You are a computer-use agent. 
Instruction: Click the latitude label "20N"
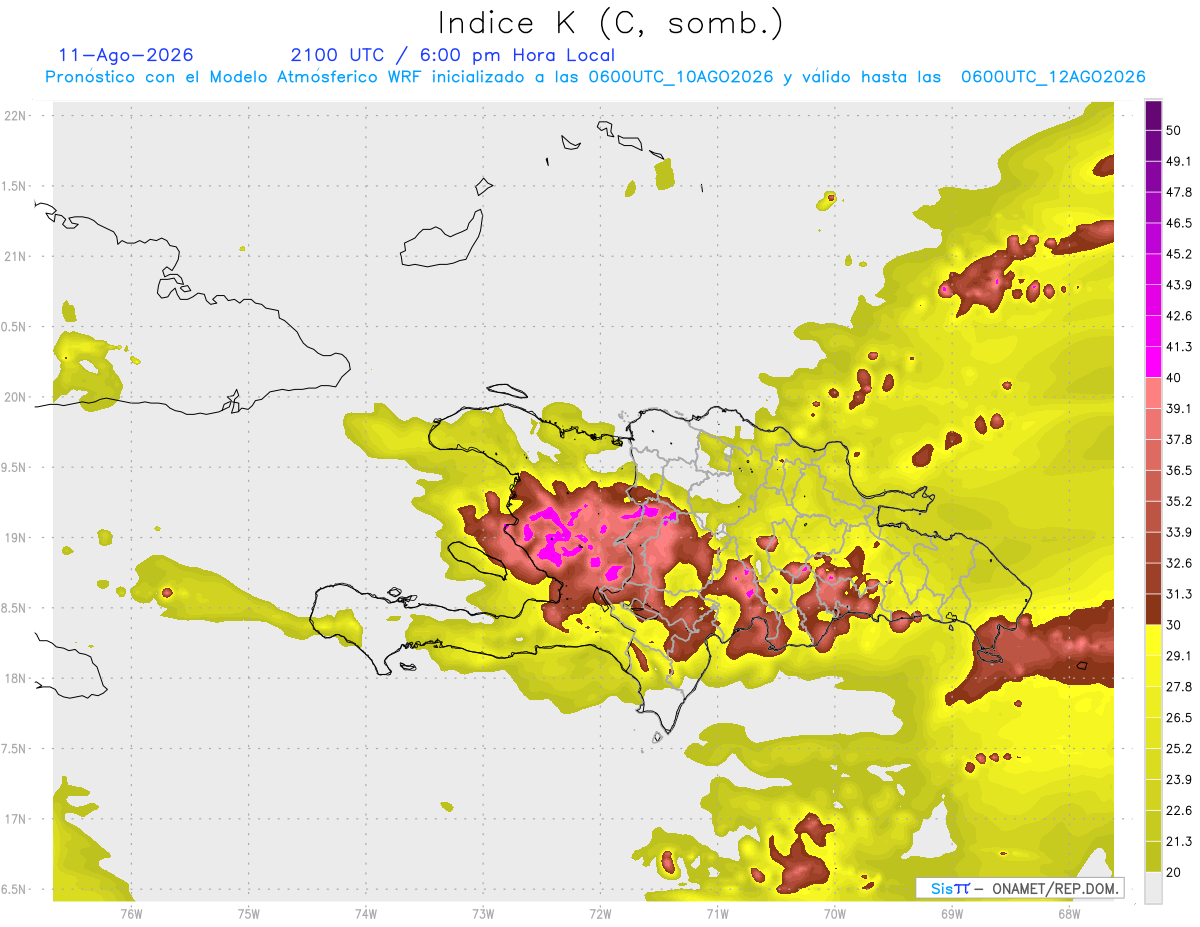point(14,397)
